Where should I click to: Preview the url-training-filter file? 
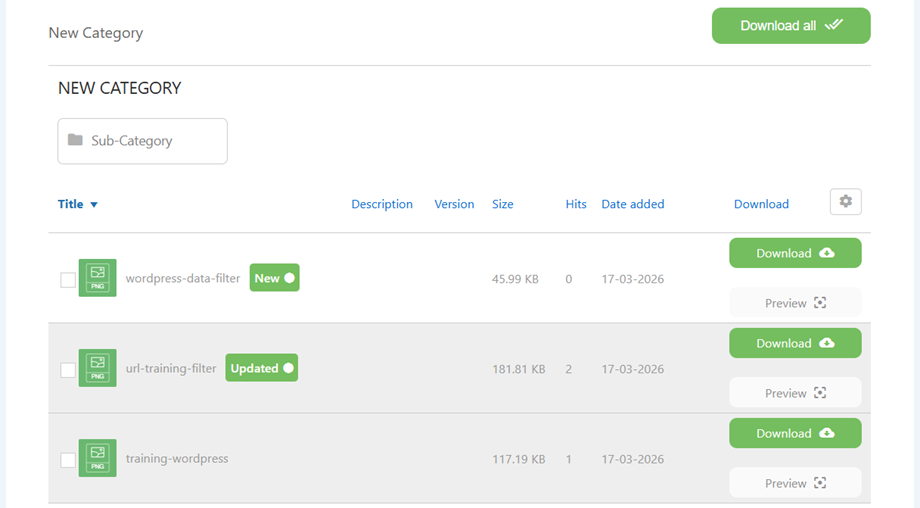[x=795, y=393]
